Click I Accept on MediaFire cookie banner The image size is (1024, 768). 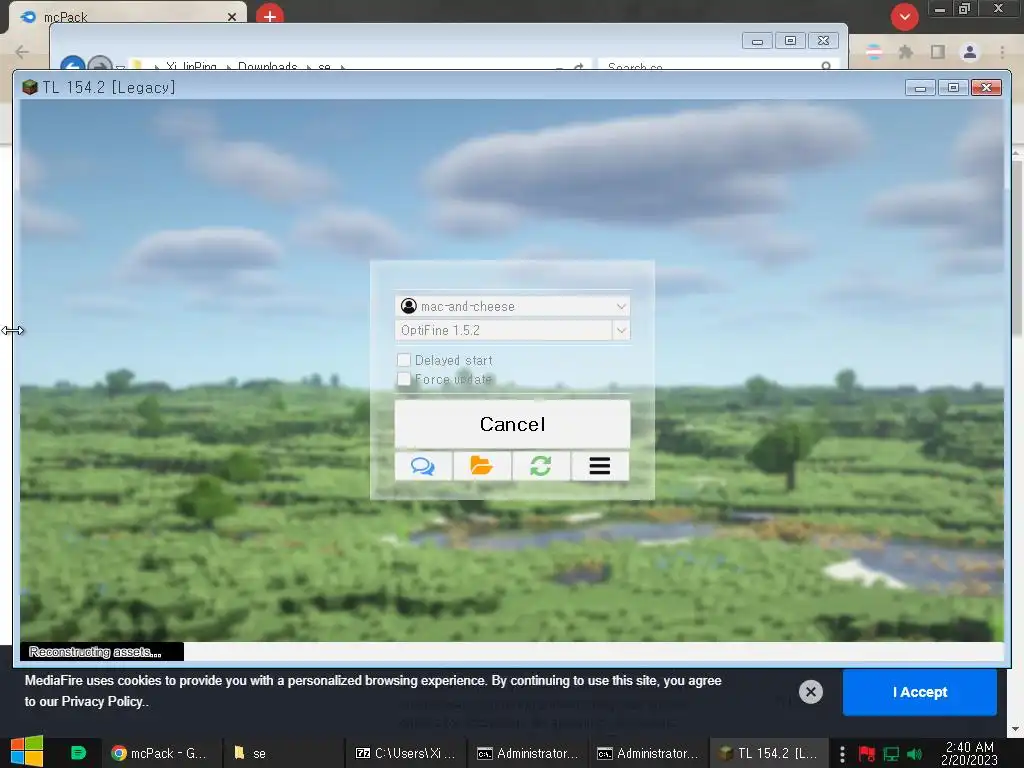click(x=920, y=692)
